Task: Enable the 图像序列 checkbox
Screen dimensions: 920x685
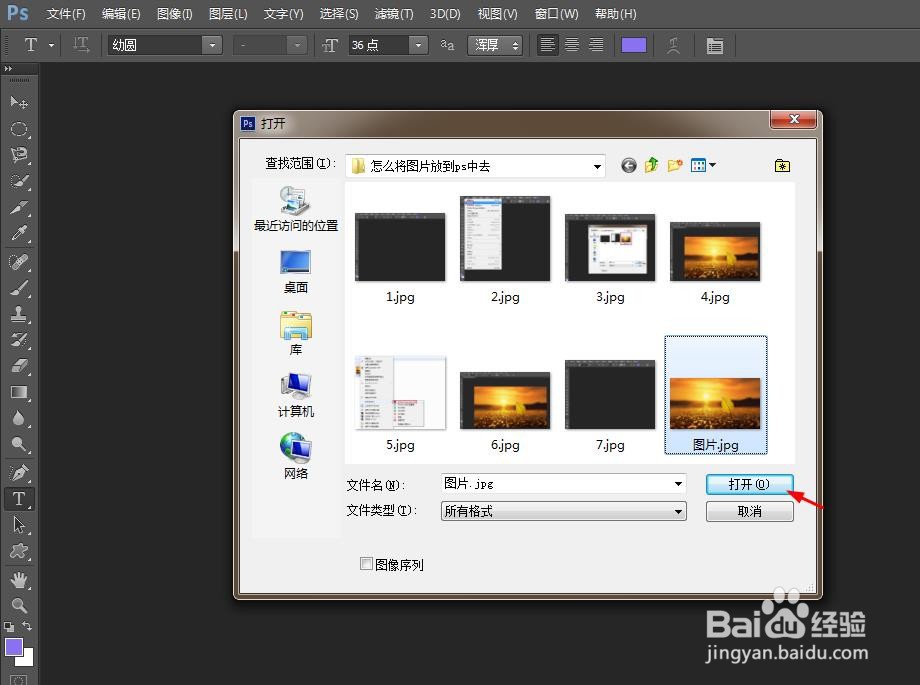Action: coord(366,563)
